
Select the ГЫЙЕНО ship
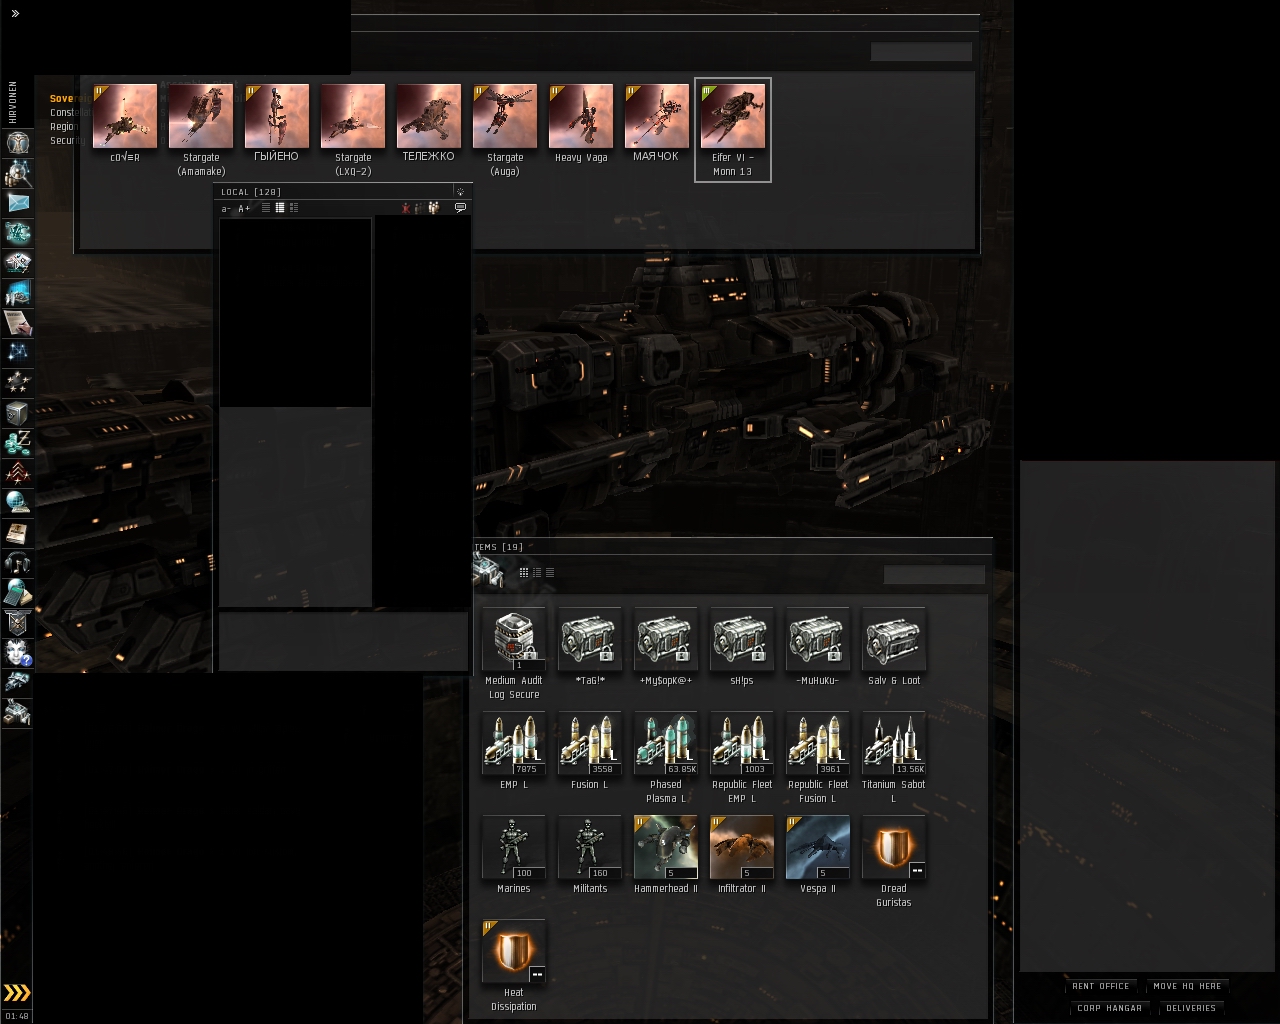277,124
